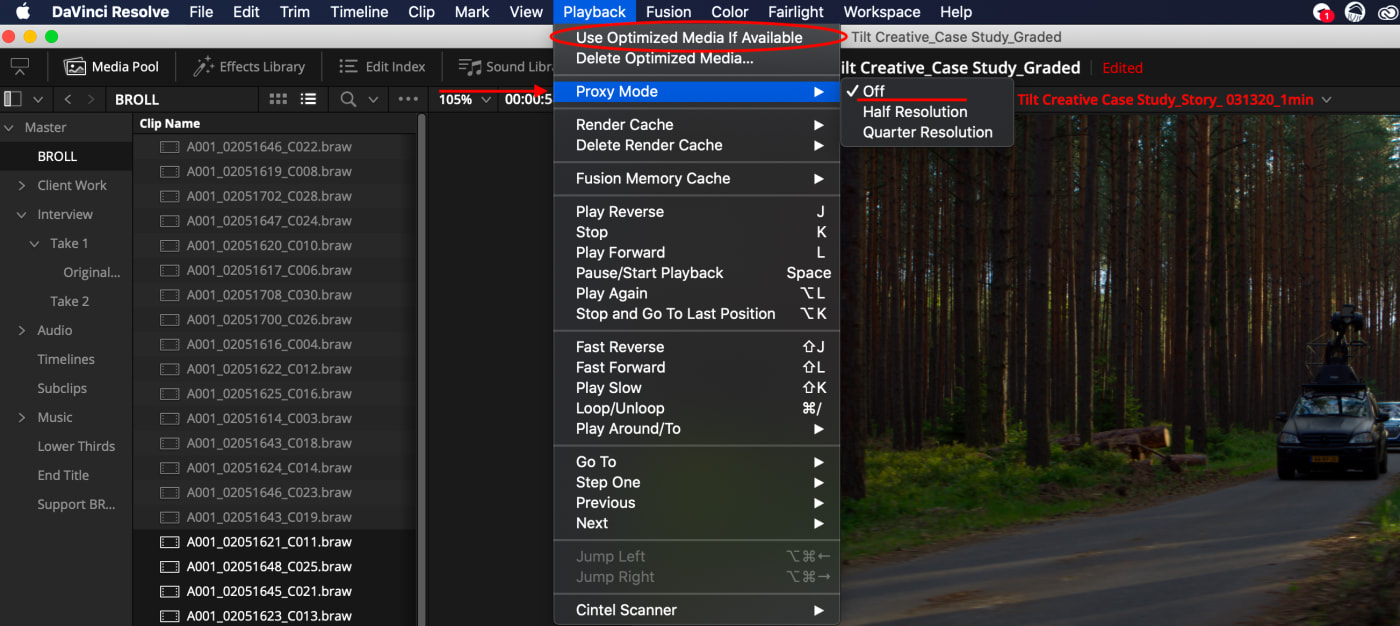Sort by the Clip Name column header
1400x626 pixels.
click(170, 124)
